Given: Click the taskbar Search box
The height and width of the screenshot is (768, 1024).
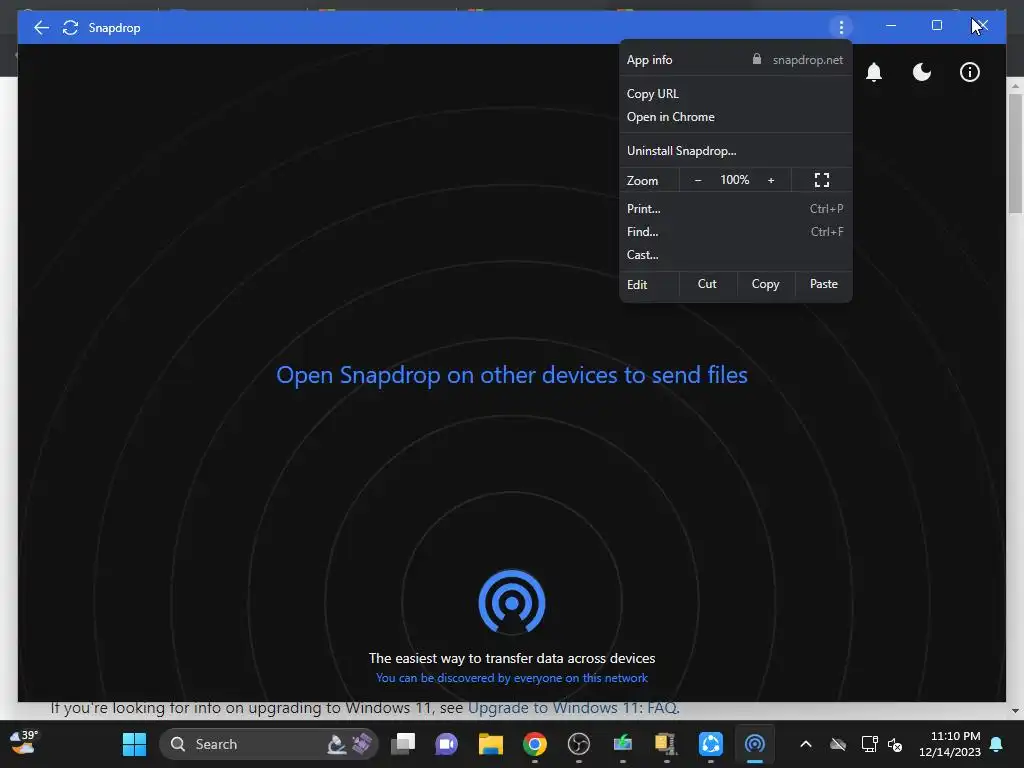Looking at the screenshot, I should pos(268,744).
